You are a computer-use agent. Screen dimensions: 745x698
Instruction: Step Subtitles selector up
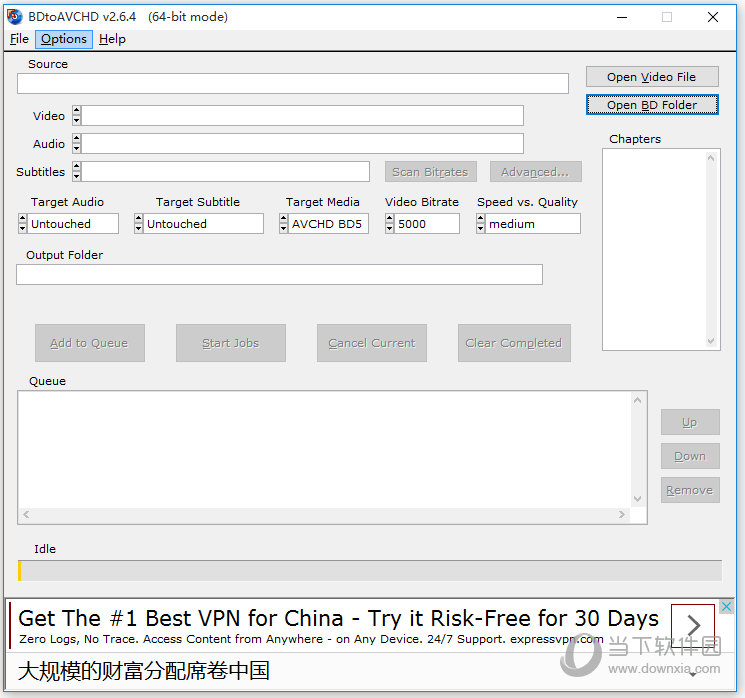pos(76,167)
